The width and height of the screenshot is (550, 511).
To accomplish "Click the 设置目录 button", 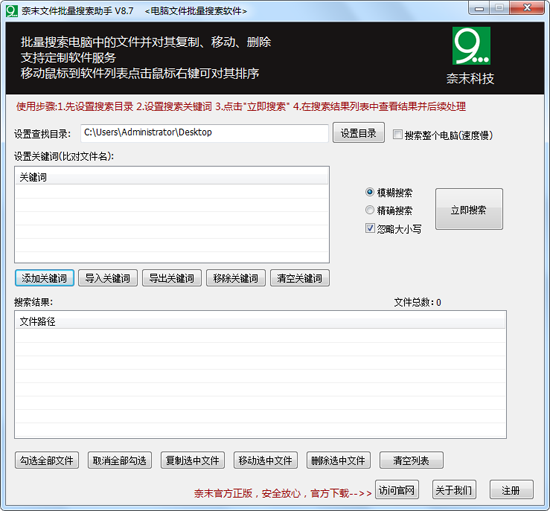I will tap(358, 133).
